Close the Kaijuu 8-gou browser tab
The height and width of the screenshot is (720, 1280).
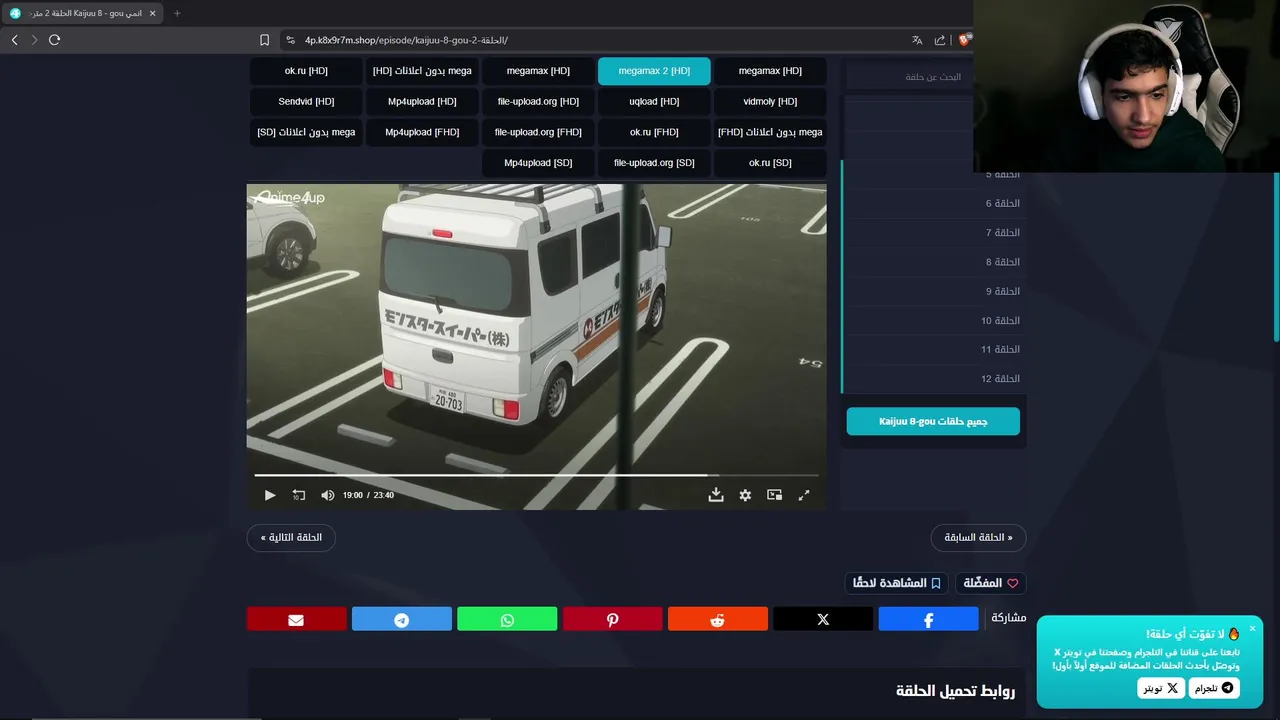click(152, 13)
